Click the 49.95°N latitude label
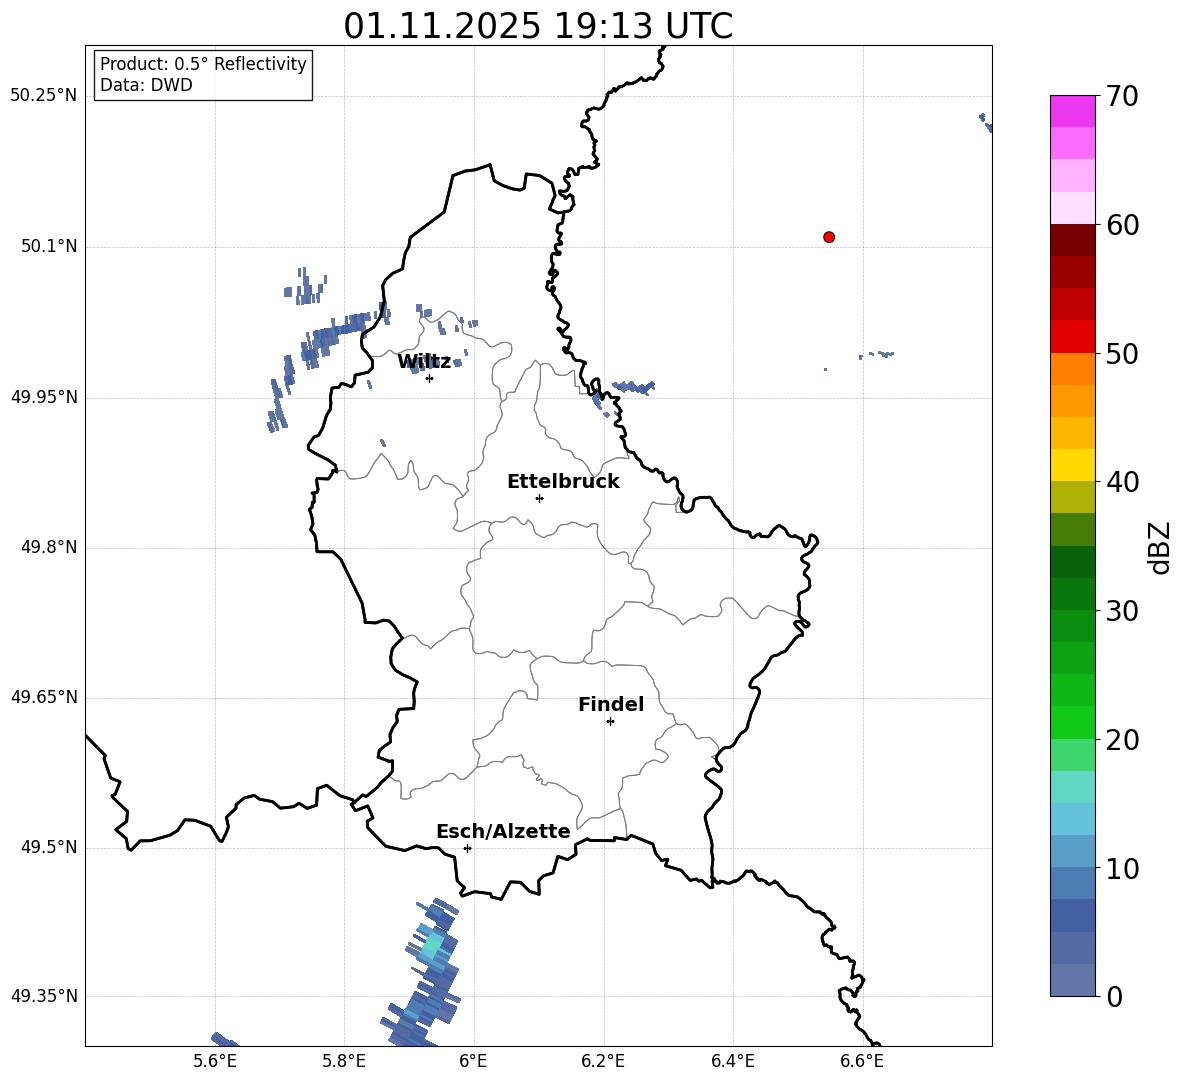Viewport: 1184px width, 1081px height. [44, 397]
